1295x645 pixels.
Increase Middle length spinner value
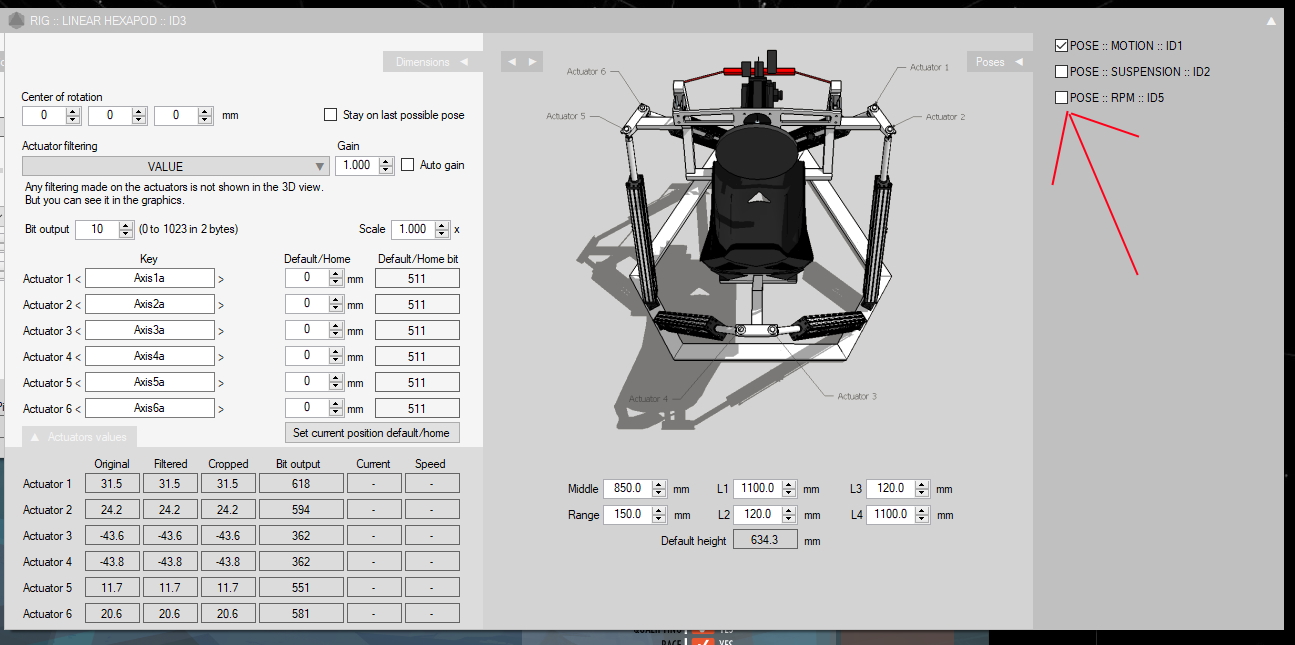click(x=658, y=485)
